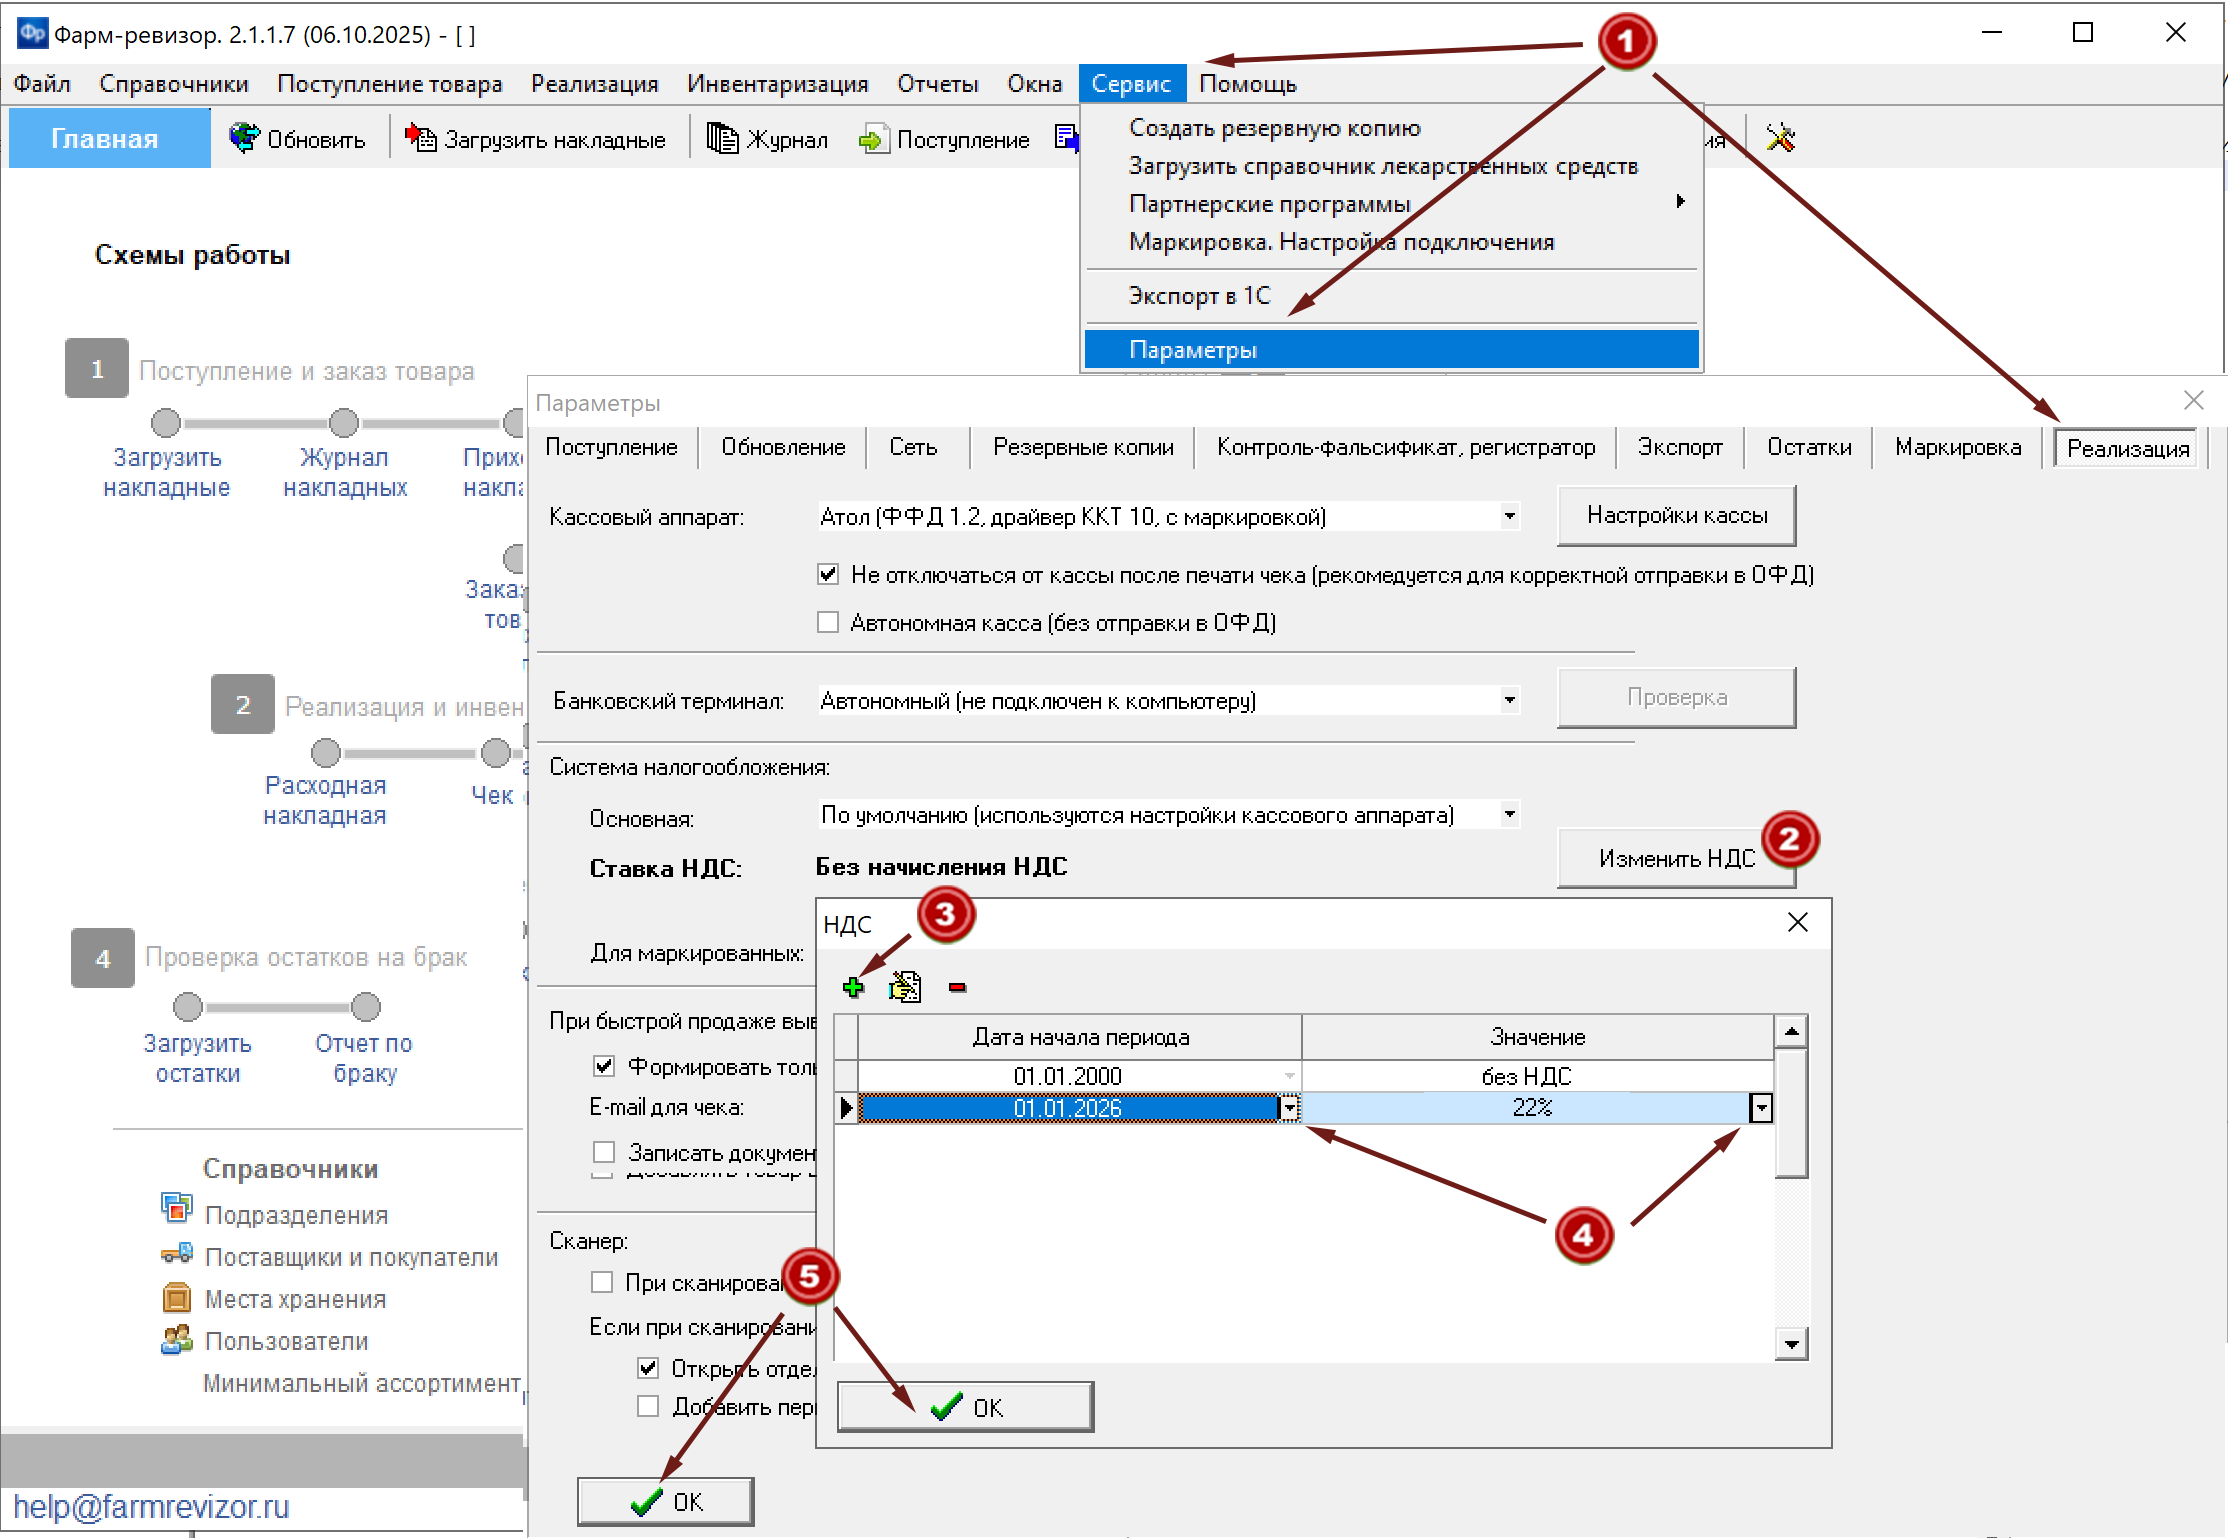2228x1538 pixels.
Task: Click the NDS table scrollbar down arrow
Action: tap(1791, 1345)
